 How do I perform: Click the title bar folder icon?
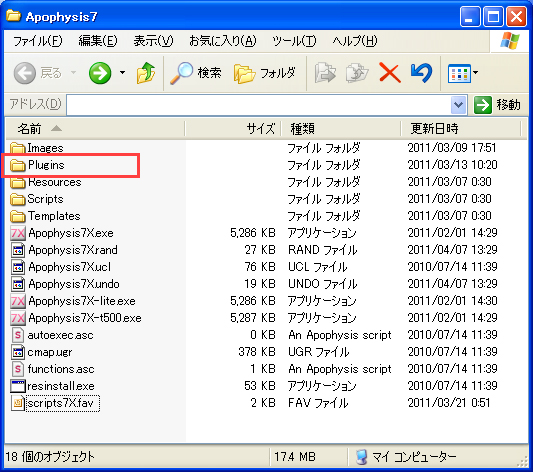pyautogui.click(x=14, y=16)
